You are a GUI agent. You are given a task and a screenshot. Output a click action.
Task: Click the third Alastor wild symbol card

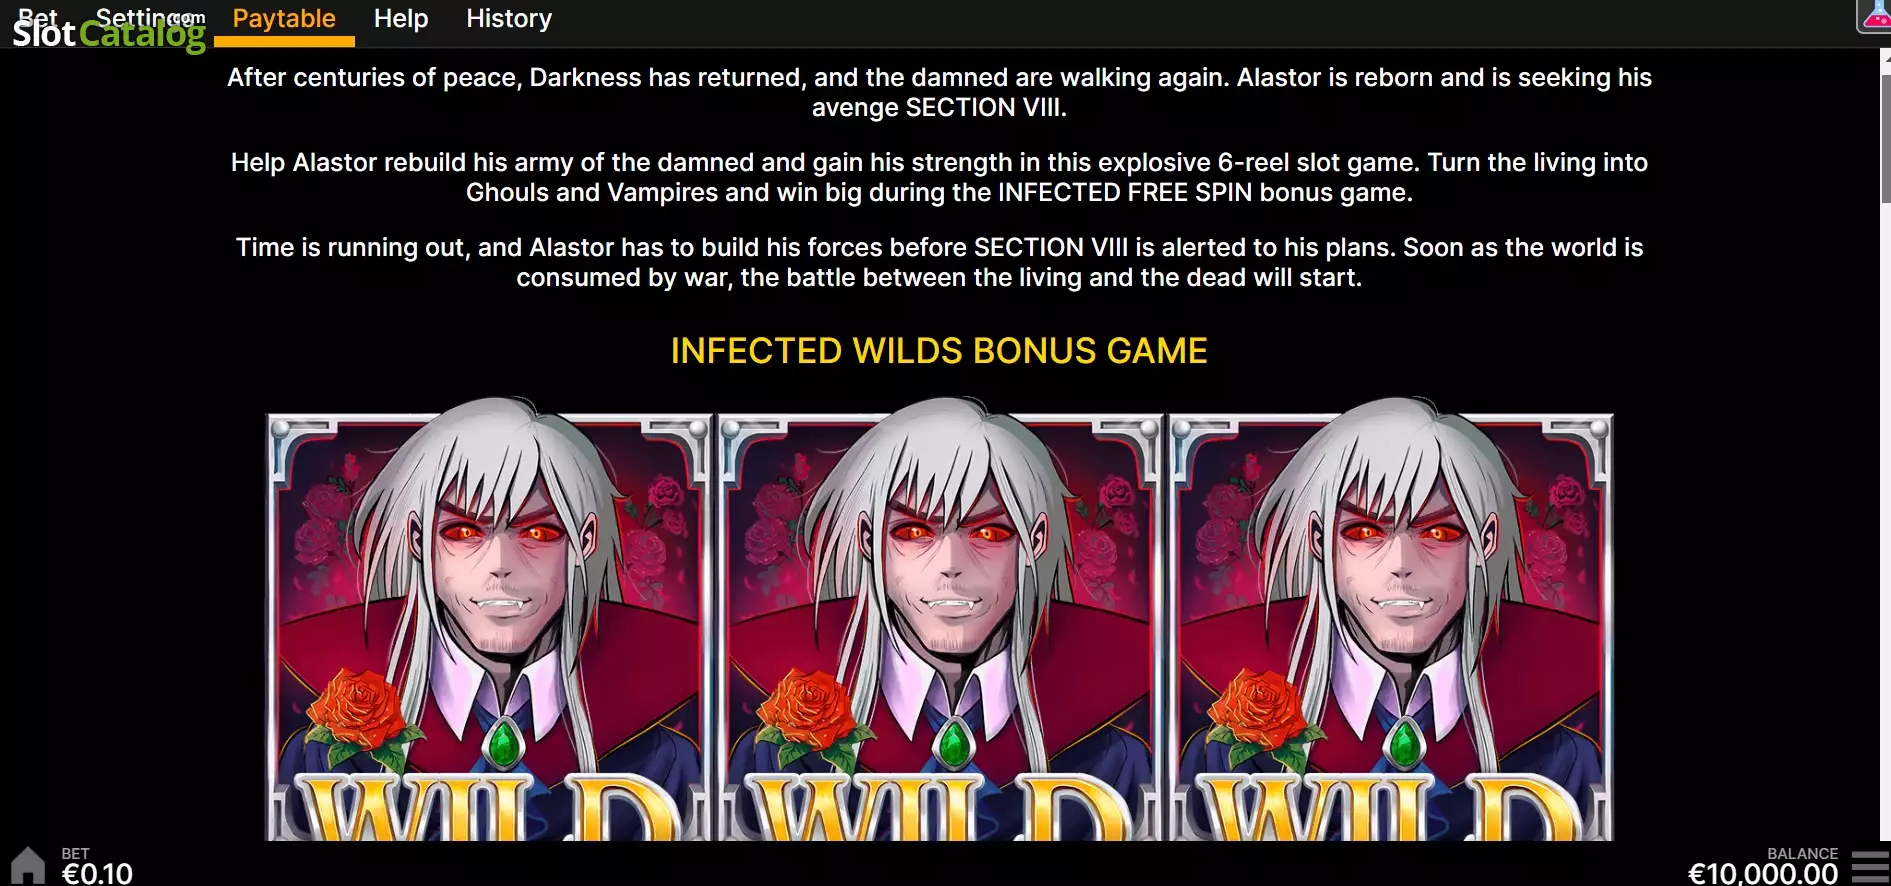tap(1391, 620)
